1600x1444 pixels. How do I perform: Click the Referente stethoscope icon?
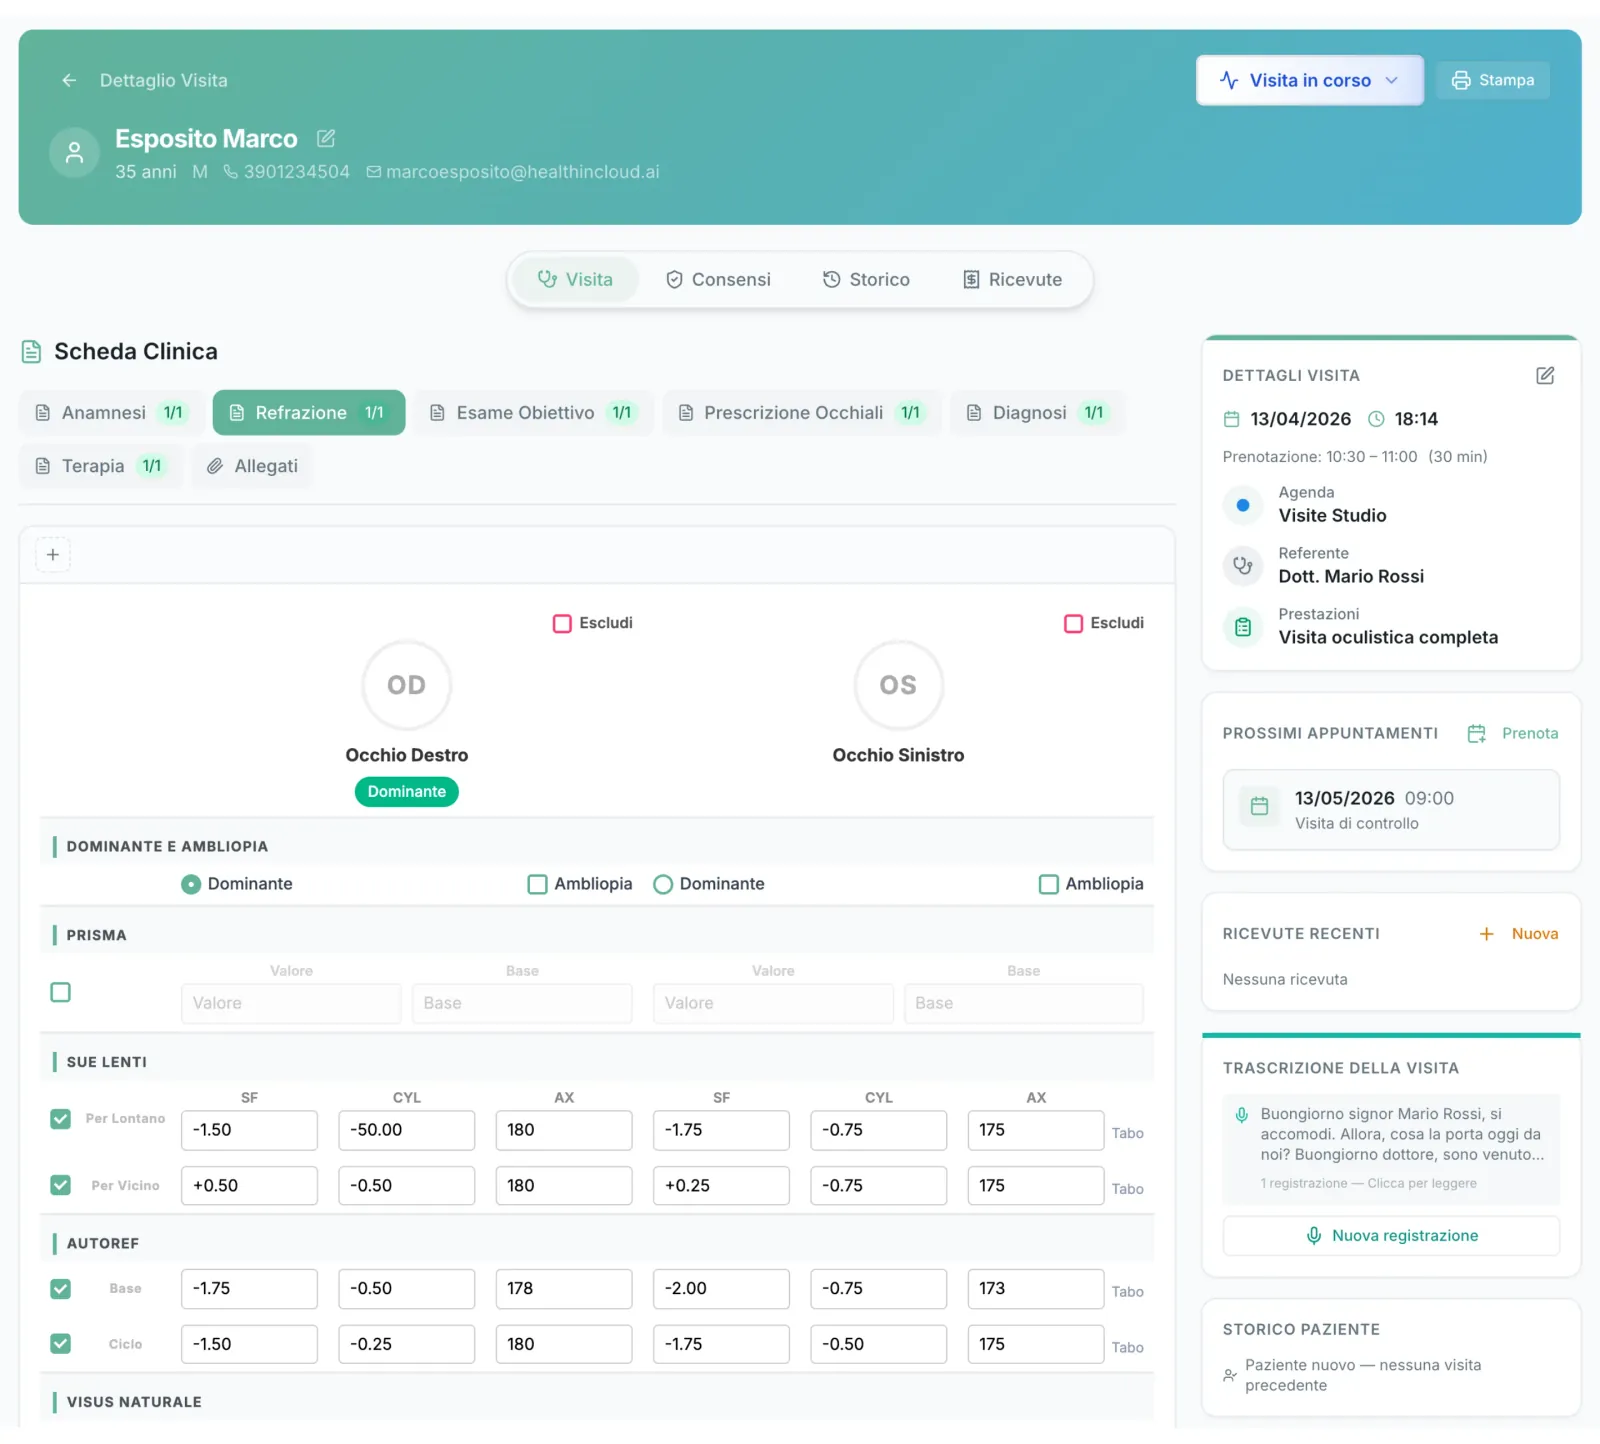(x=1243, y=566)
